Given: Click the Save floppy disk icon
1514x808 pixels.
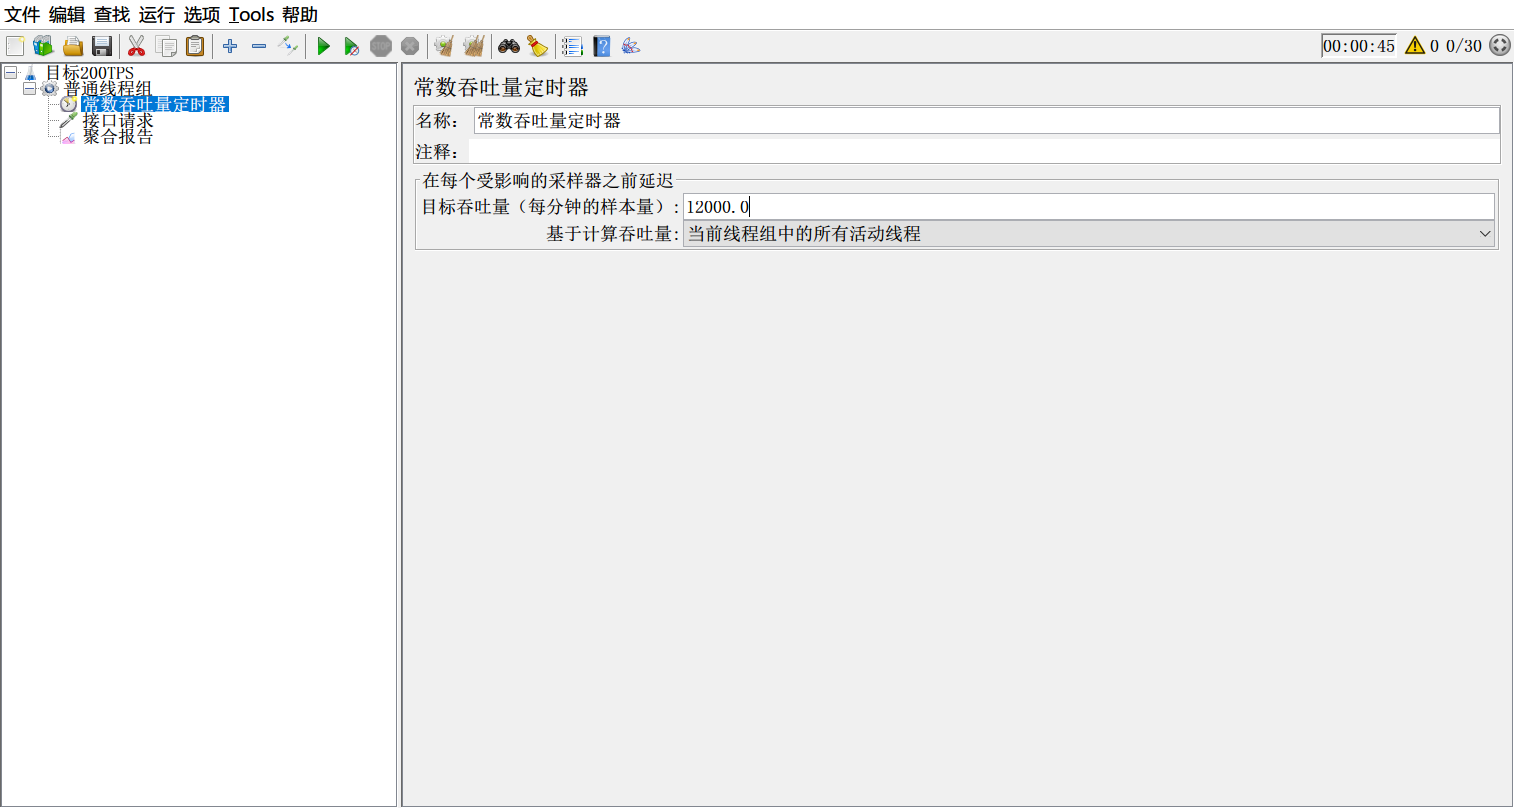Looking at the screenshot, I should point(102,46).
